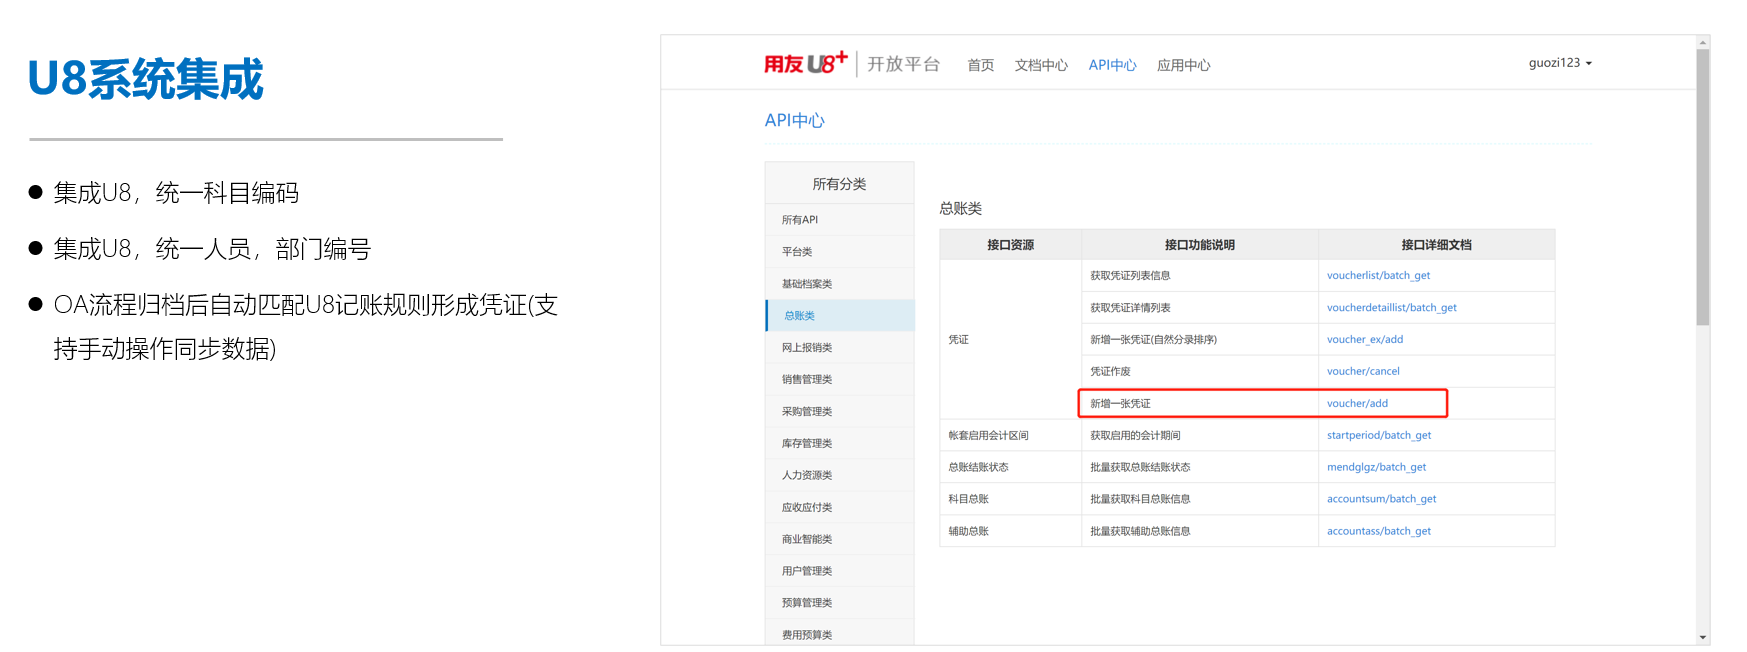
Task: Click the 接口功能说明 column header
Action: click(x=1199, y=245)
